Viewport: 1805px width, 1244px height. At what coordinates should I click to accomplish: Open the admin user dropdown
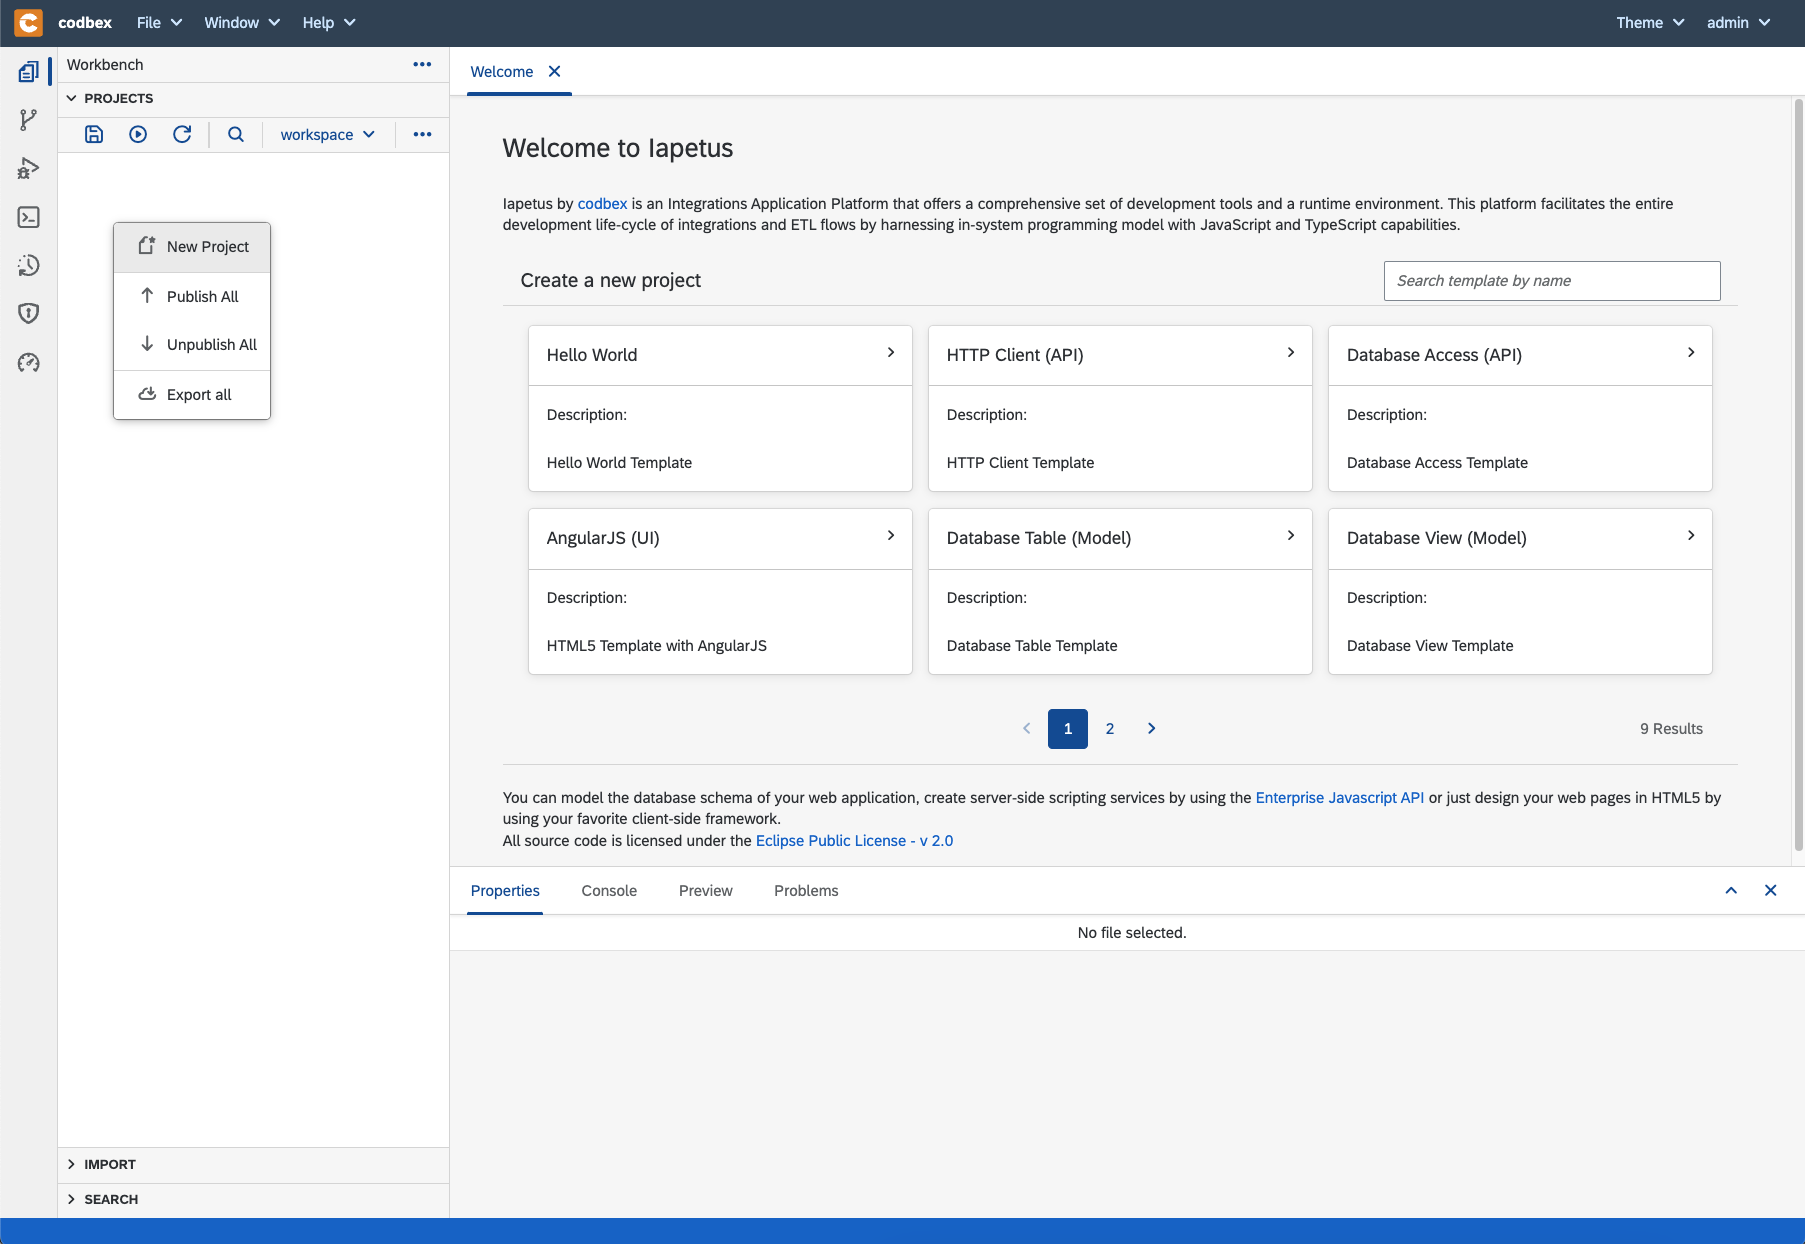coord(1738,22)
